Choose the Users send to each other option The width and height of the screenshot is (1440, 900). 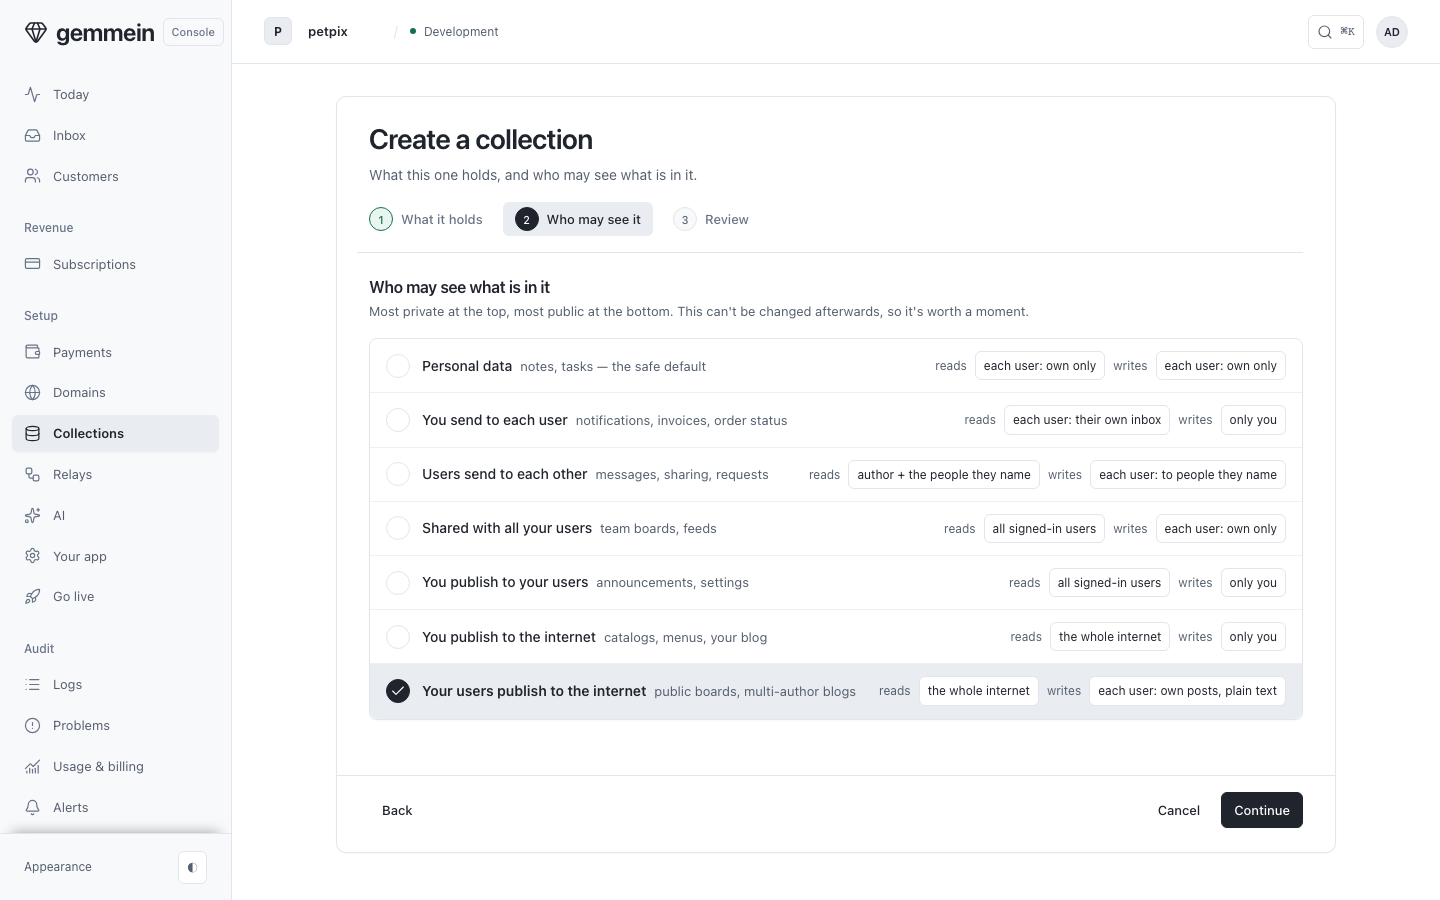pos(398,474)
